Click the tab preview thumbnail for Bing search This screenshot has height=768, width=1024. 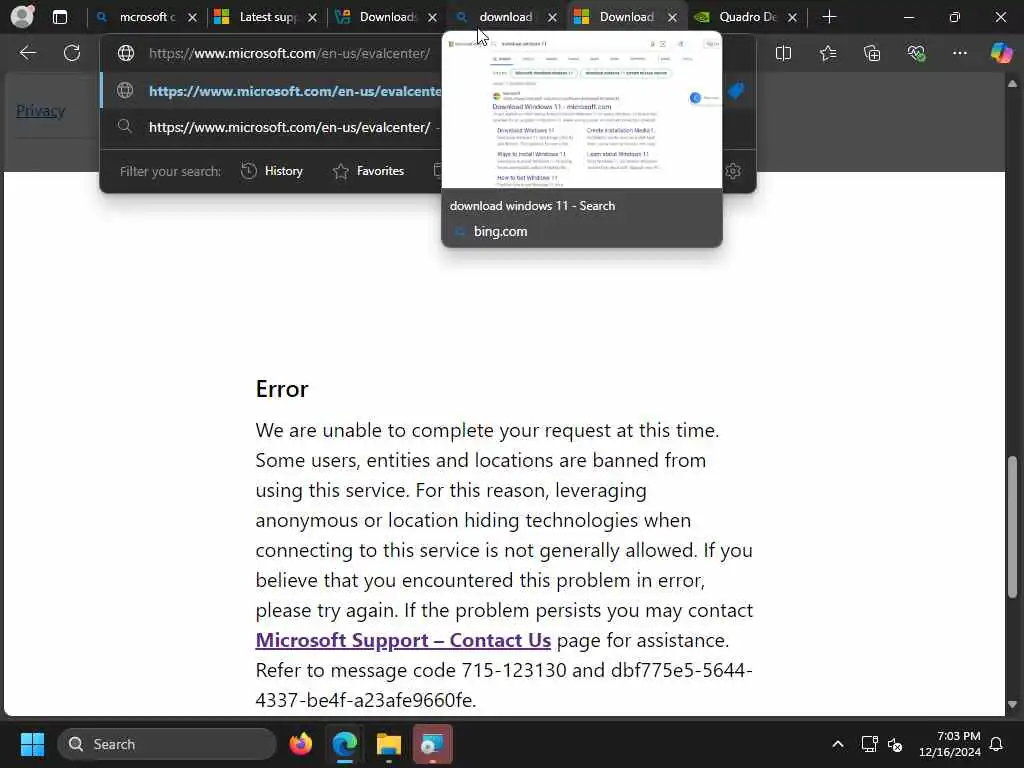582,110
